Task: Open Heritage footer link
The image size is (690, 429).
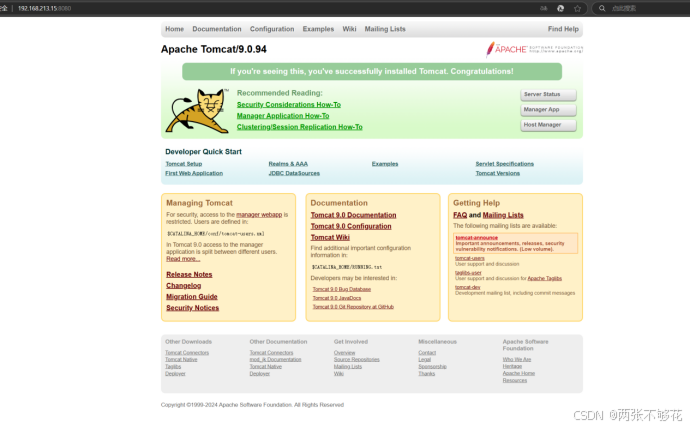Action: pyautogui.click(x=512, y=366)
